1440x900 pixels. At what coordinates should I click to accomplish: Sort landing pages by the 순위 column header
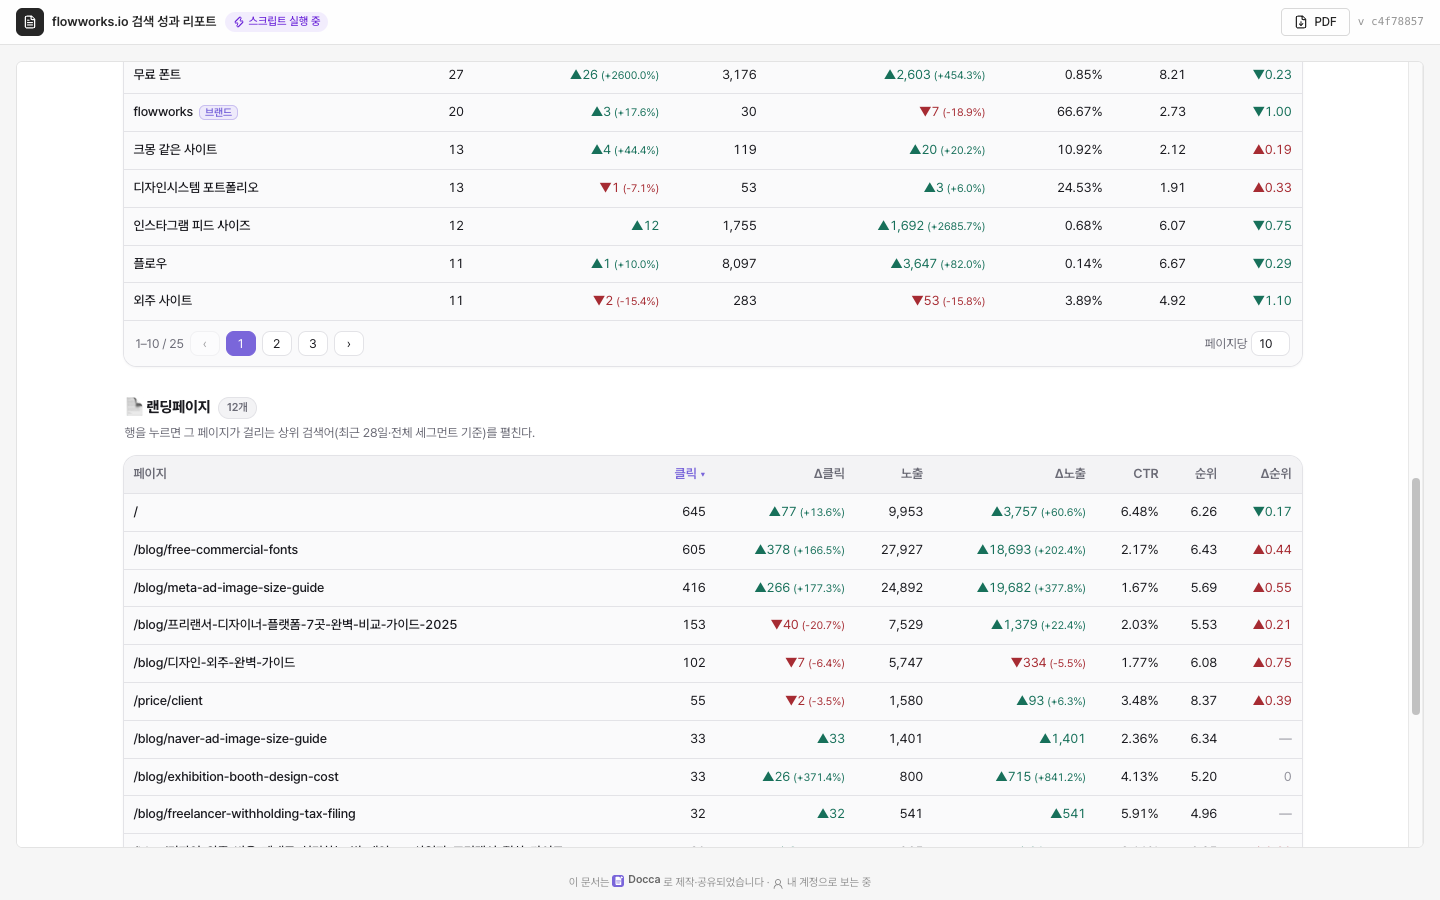coord(1206,474)
